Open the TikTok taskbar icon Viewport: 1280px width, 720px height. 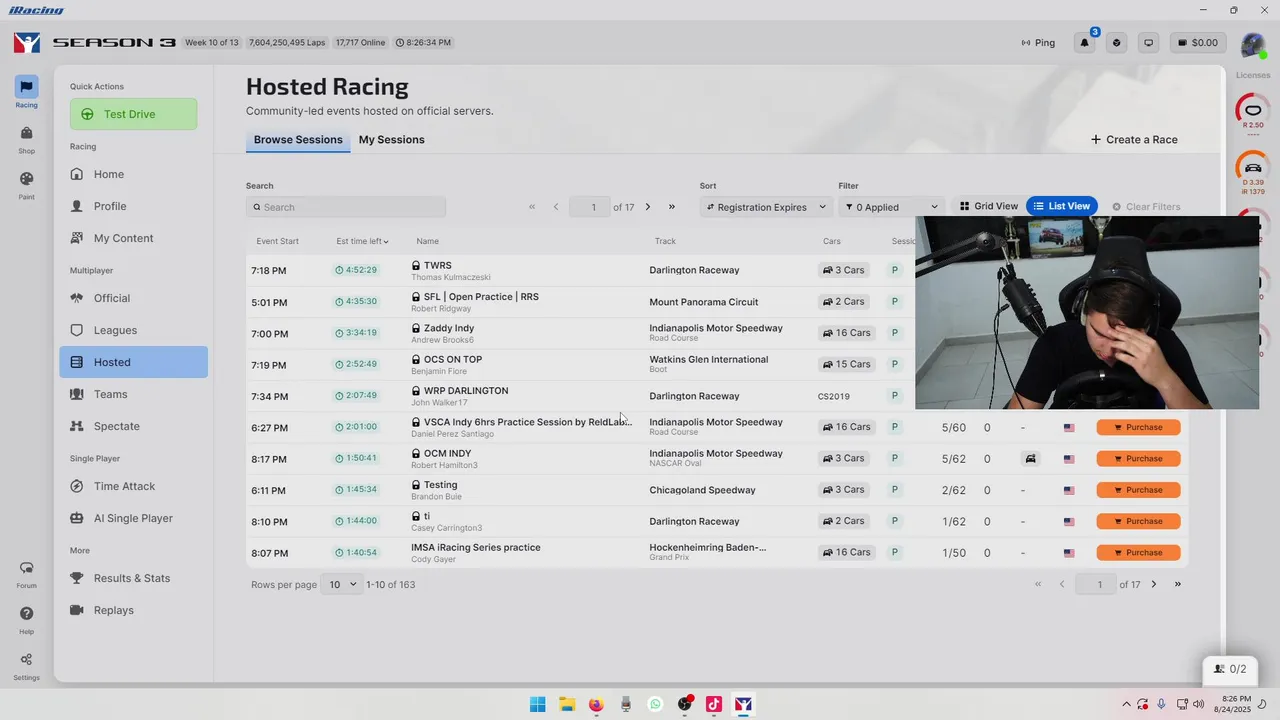(x=714, y=704)
